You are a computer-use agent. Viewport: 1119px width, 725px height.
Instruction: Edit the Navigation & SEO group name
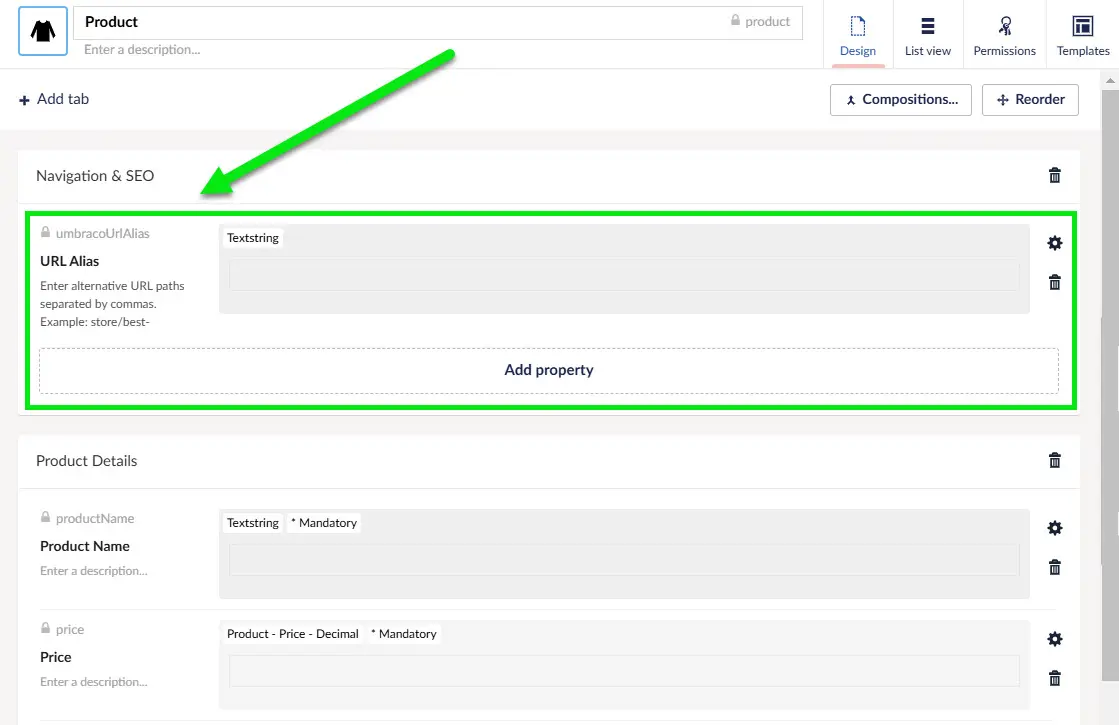tap(95, 176)
